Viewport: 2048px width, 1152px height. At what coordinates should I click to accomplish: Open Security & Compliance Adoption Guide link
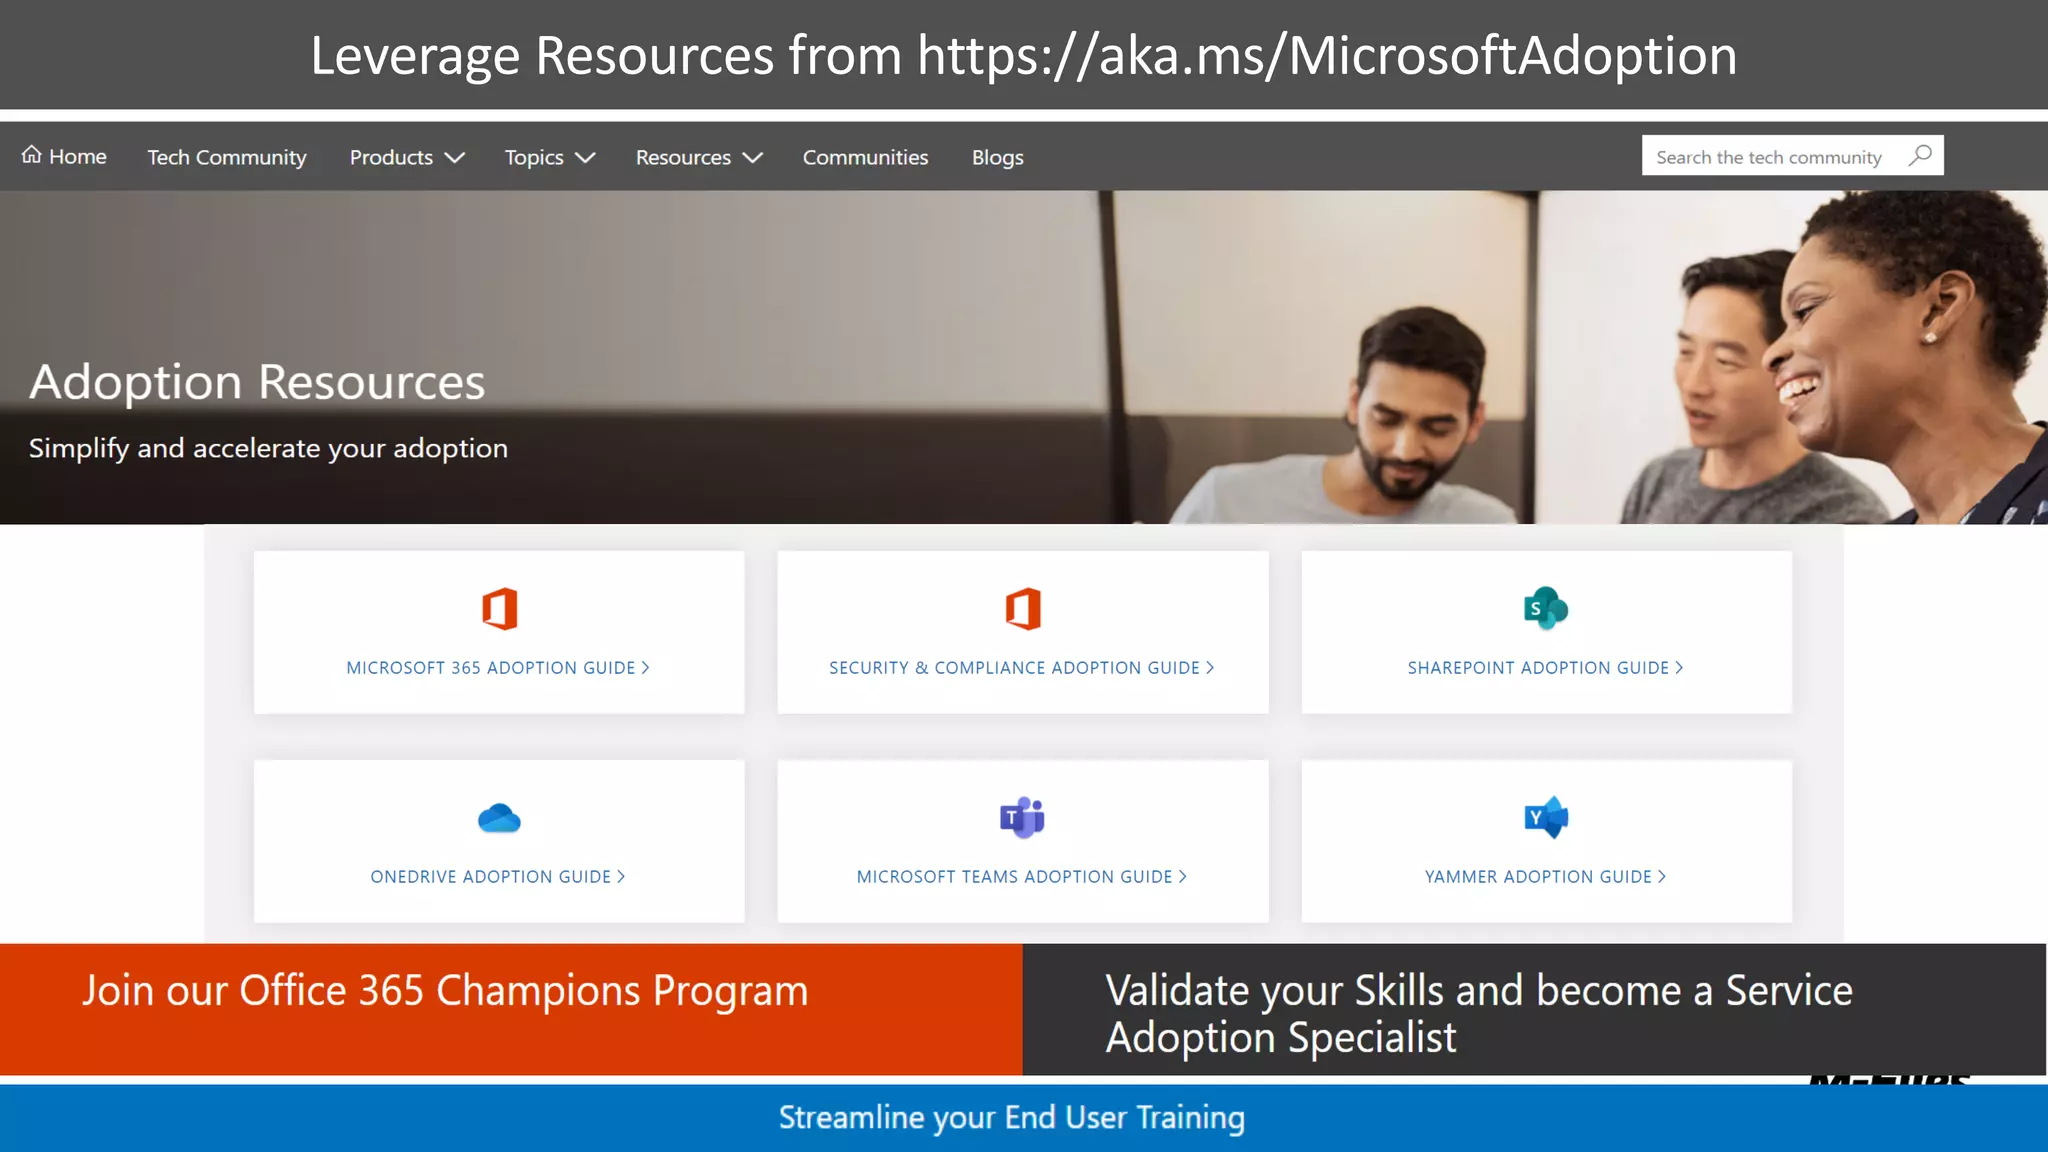1022,667
